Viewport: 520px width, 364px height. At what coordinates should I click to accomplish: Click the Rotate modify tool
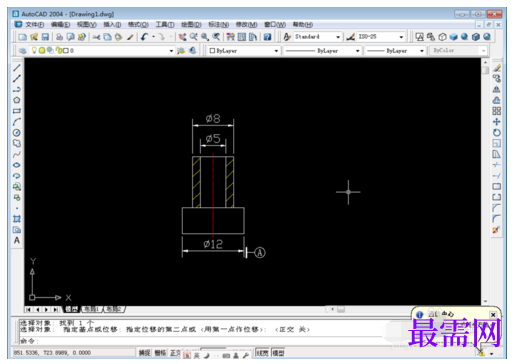point(497,133)
